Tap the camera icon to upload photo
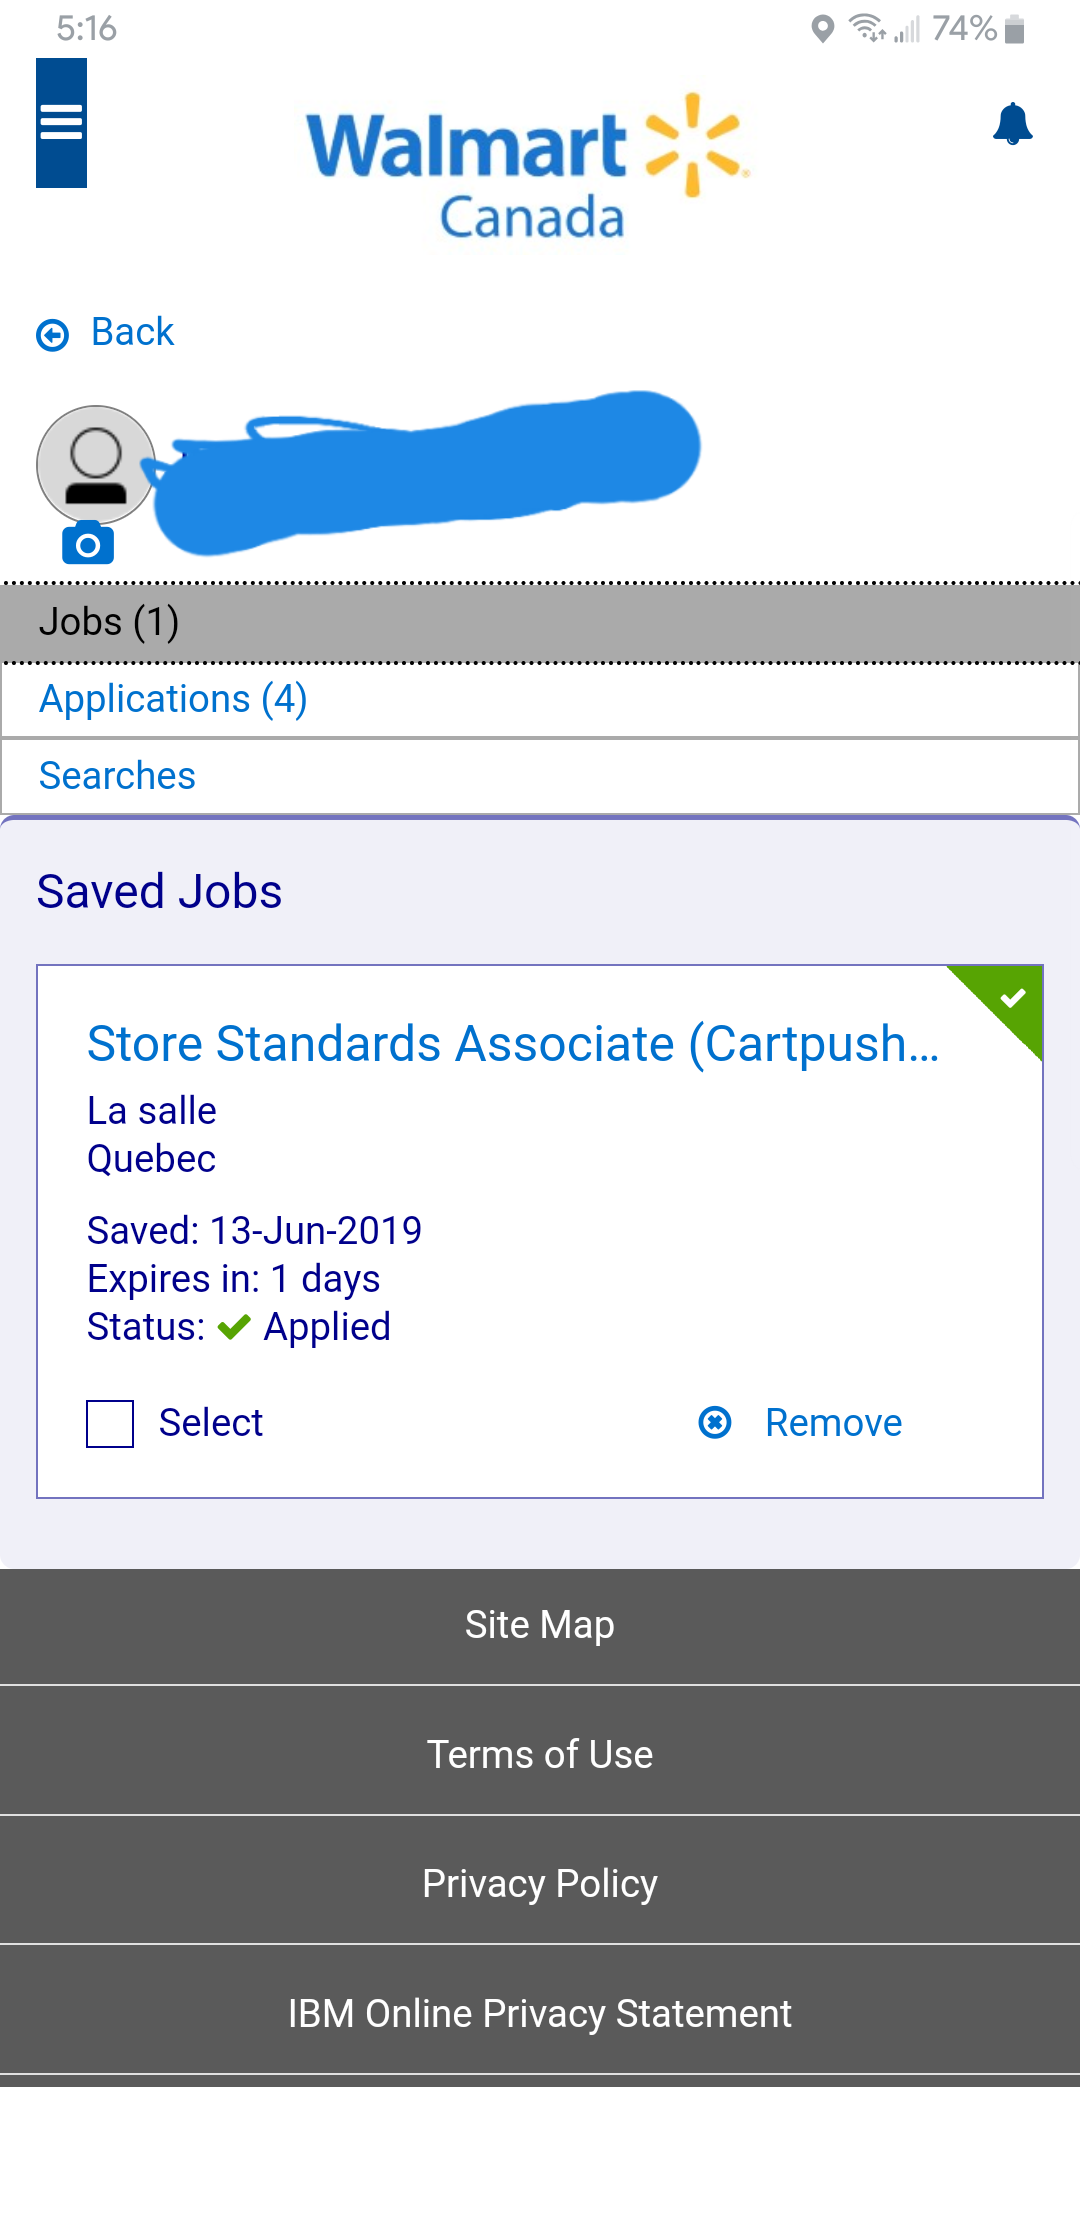 click(x=88, y=543)
